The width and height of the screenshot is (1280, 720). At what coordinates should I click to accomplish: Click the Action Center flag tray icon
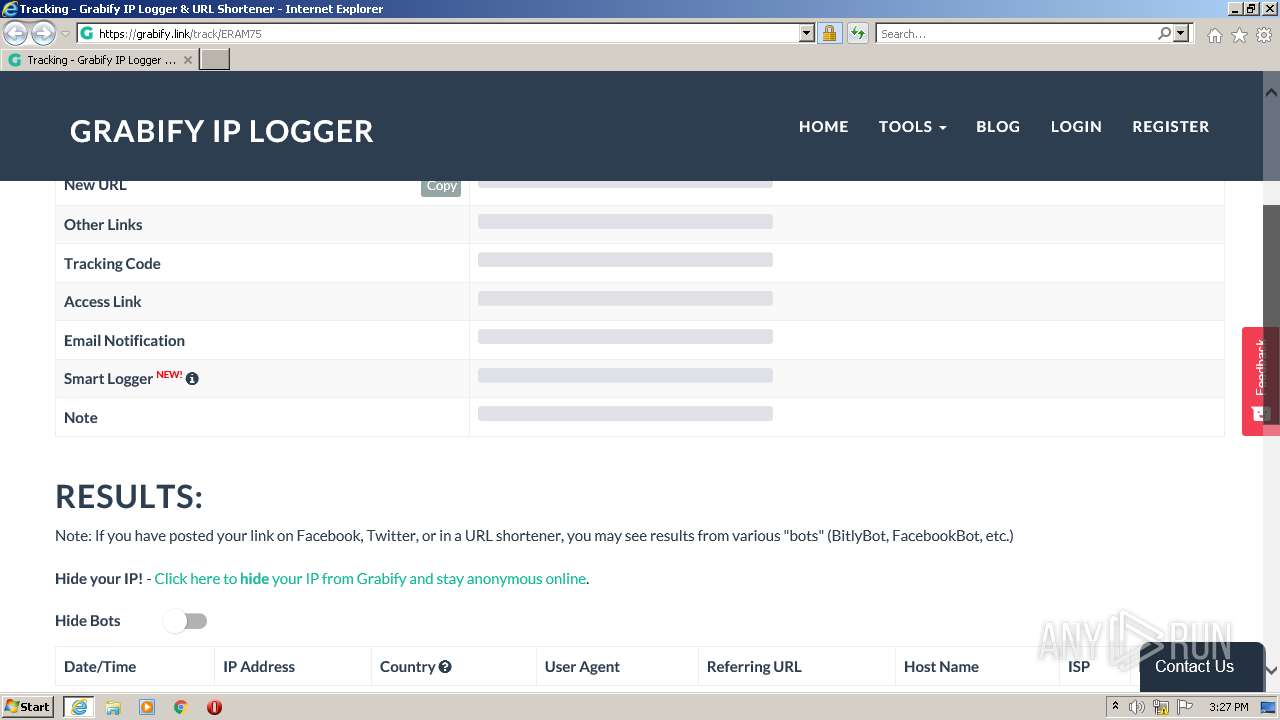tap(1185, 707)
